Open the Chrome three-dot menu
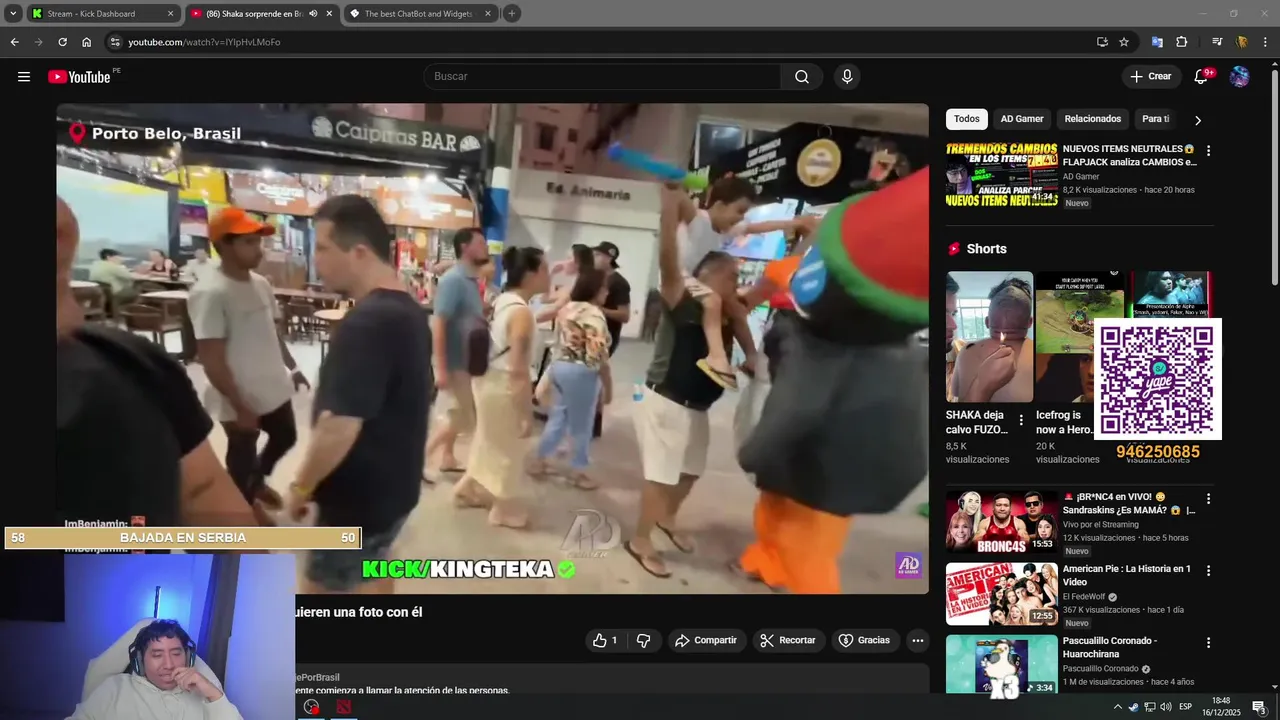 [x=1266, y=42]
